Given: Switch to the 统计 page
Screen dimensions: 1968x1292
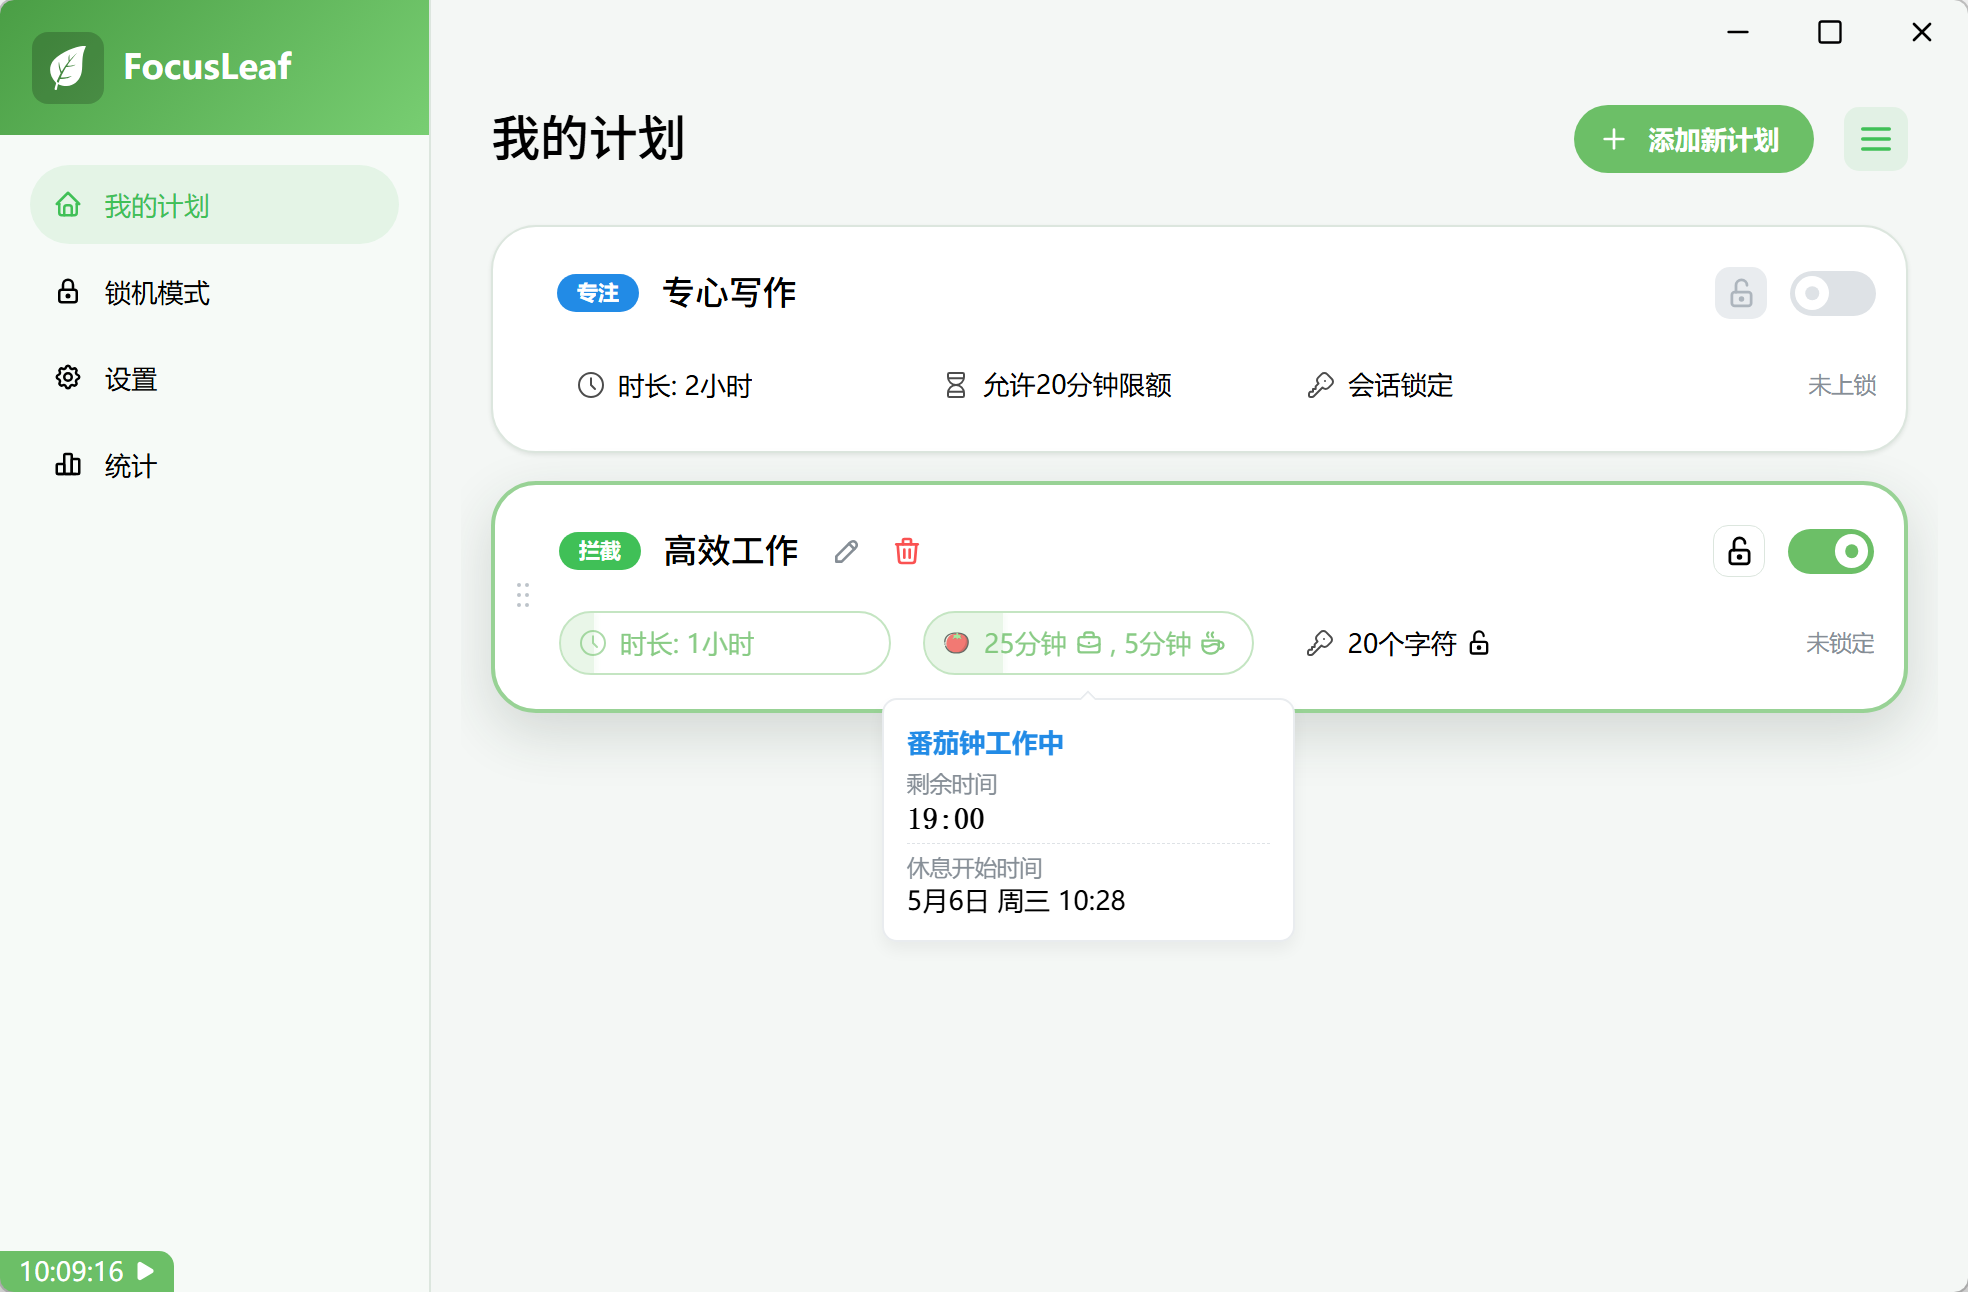Looking at the screenshot, I should [x=214, y=465].
